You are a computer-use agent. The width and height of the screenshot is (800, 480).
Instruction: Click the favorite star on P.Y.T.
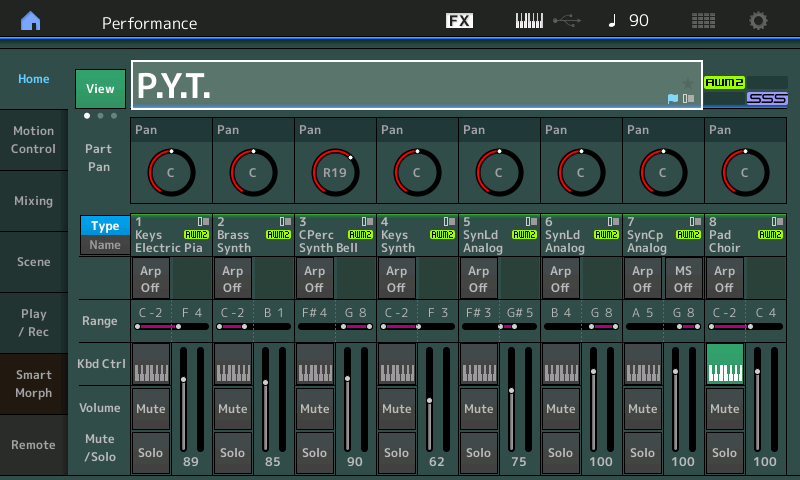point(687,82)
